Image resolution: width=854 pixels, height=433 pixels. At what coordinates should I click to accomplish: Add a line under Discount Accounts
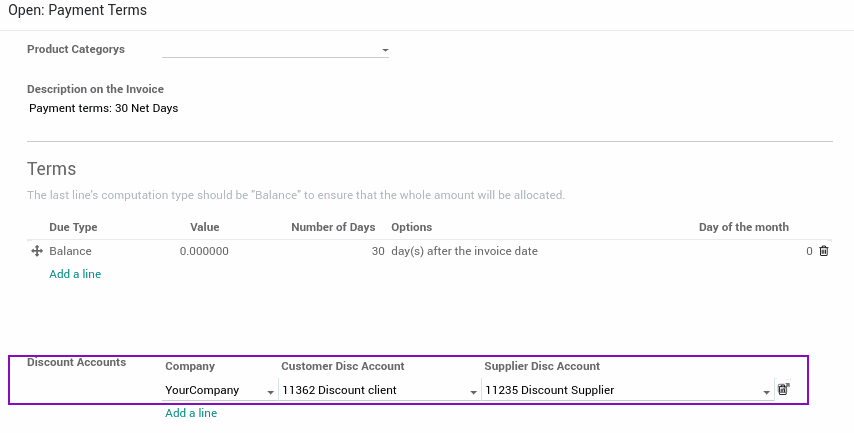click(191, 413)
